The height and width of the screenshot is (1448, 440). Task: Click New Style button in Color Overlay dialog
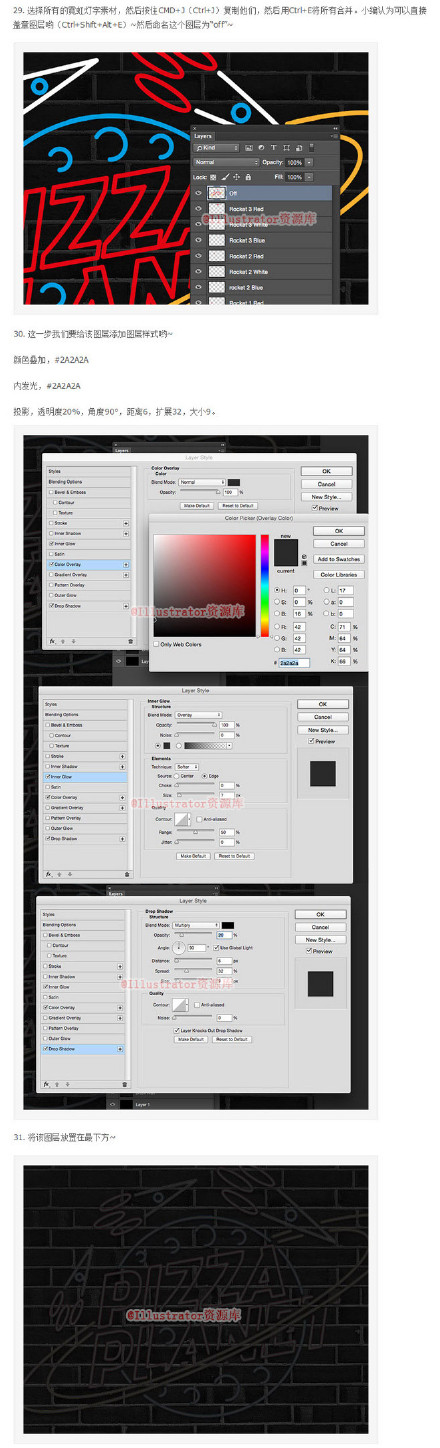click(x=326, y=496)
